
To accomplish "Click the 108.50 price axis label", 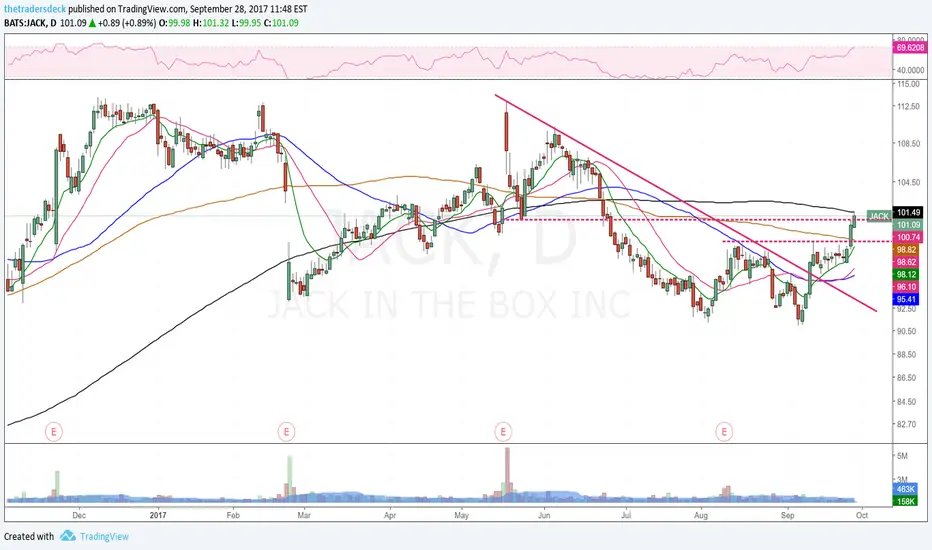I will tap(908, 144).
